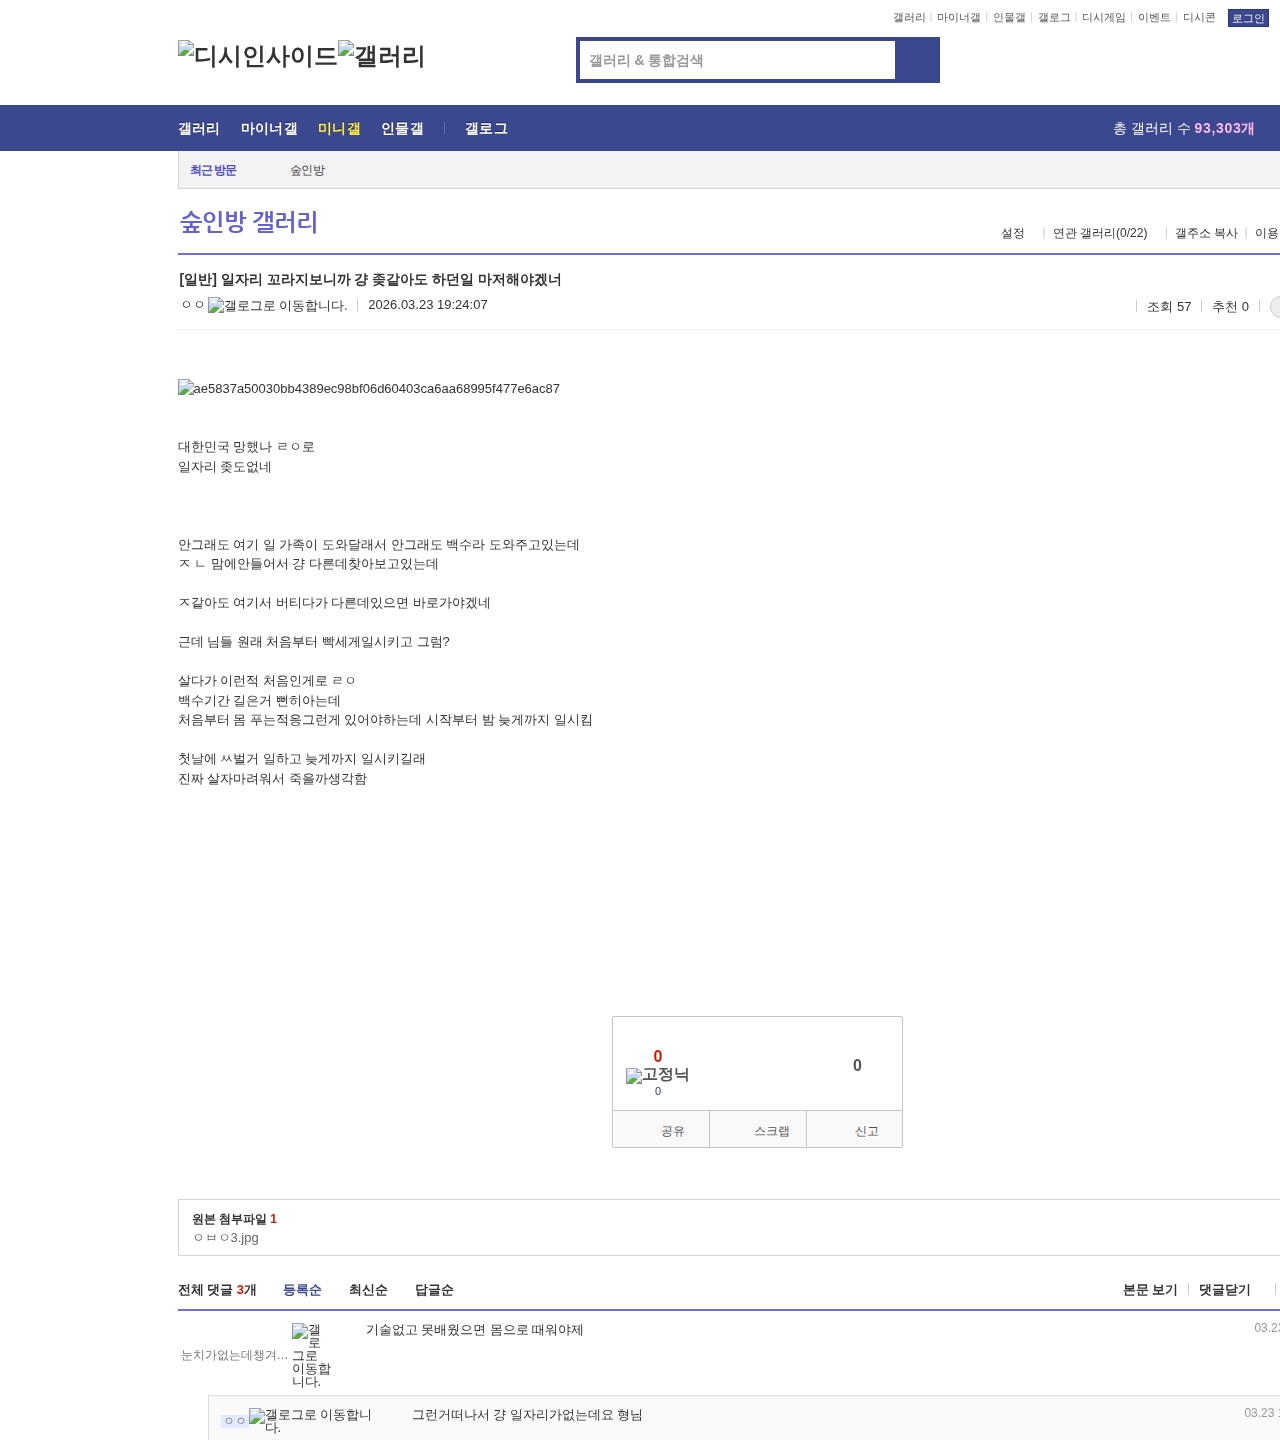The height and width of the screenshot is (1440, 1280).
Task: Switch to the 미니갤 navigation tab
Action: coord(339,129)
